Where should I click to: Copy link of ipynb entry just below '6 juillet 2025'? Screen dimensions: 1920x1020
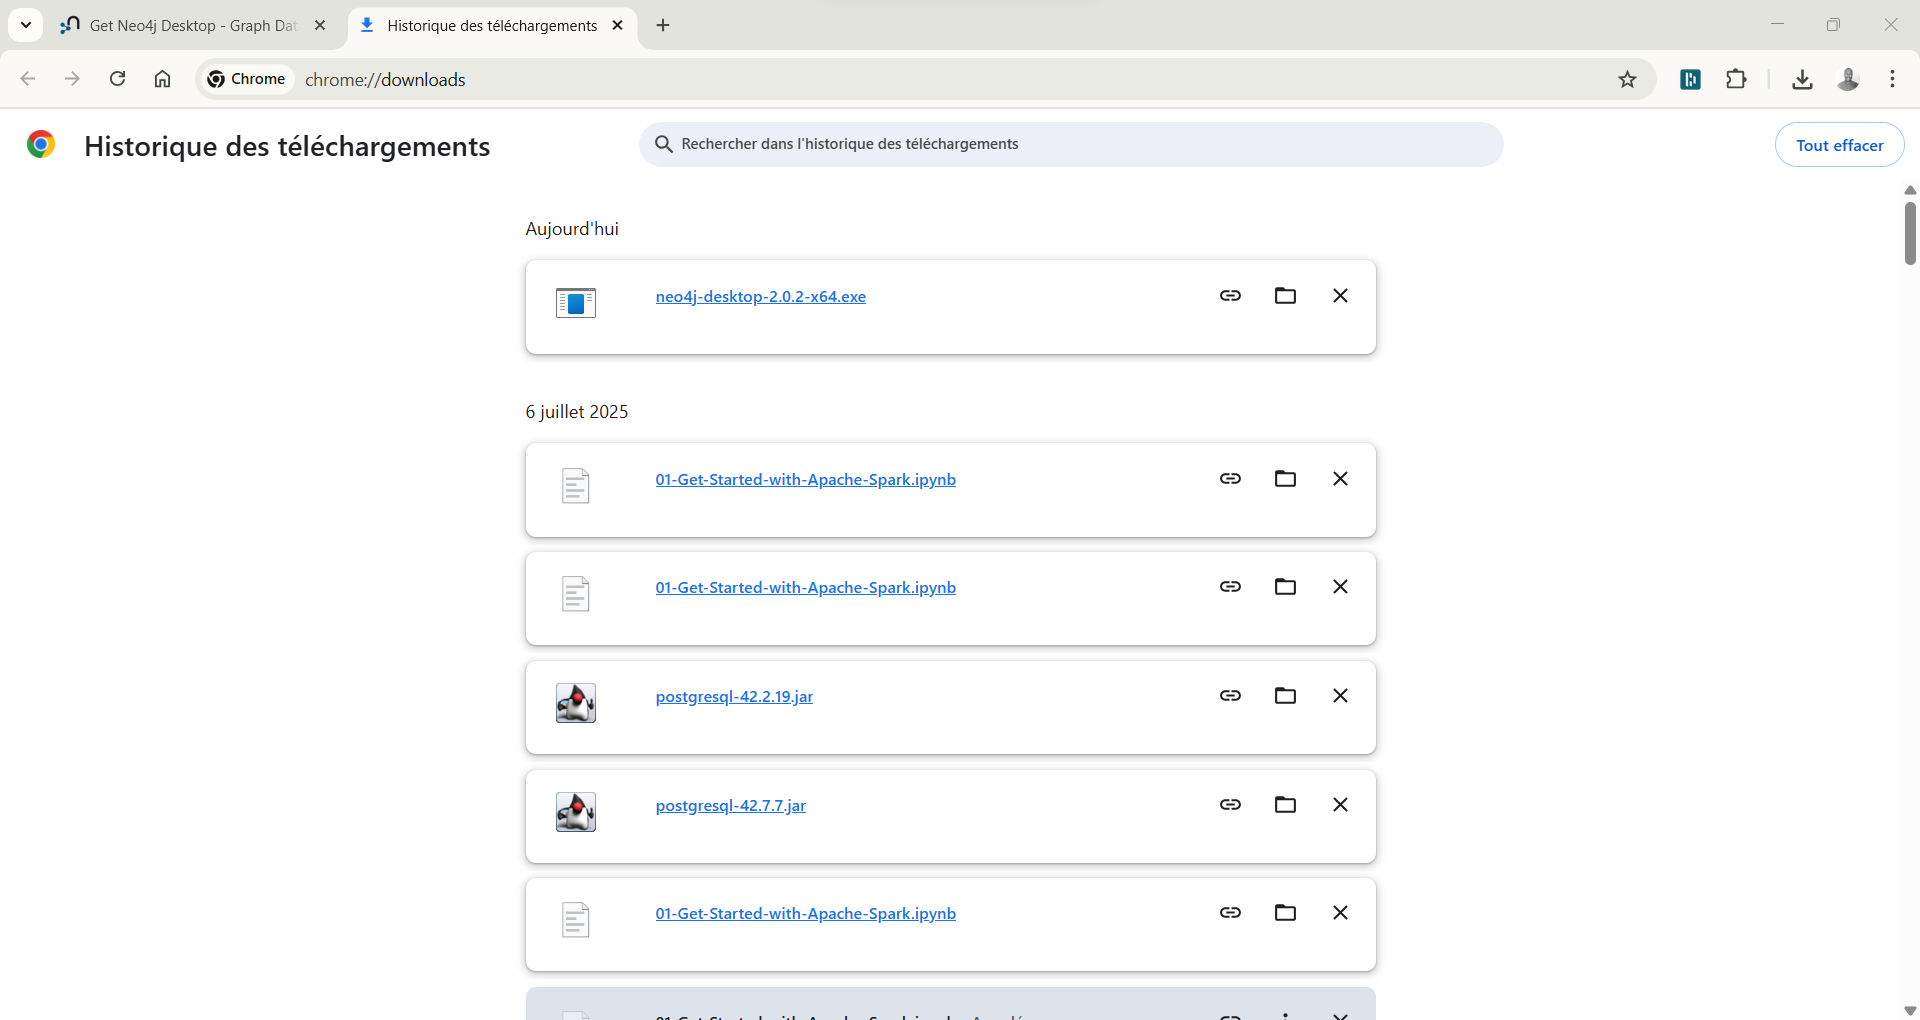click(1230, 478)
